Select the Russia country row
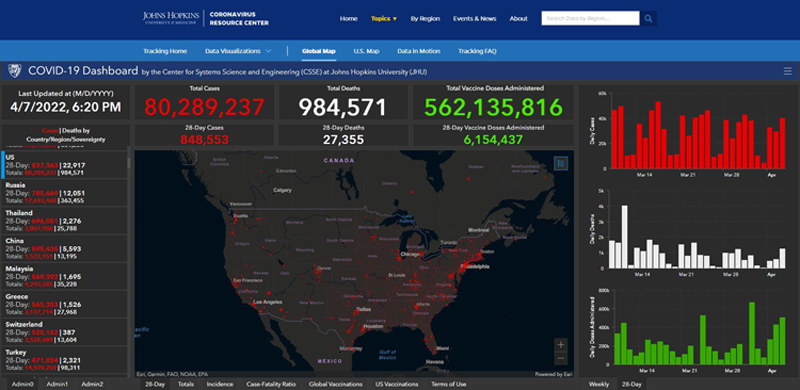 pyautogui.click(x=64, y=192)
